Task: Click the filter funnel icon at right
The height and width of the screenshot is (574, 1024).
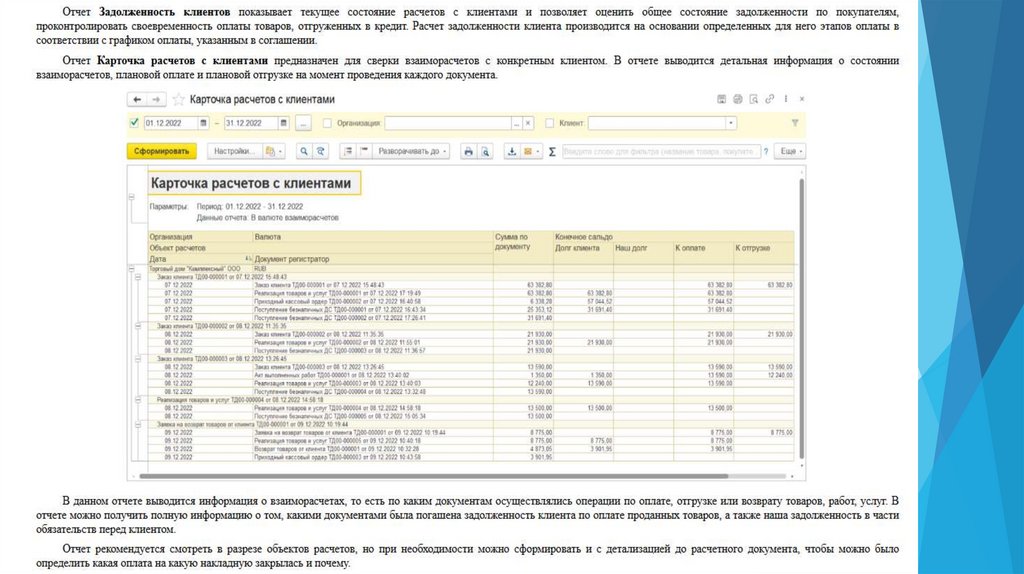Action: coord(795,123)
